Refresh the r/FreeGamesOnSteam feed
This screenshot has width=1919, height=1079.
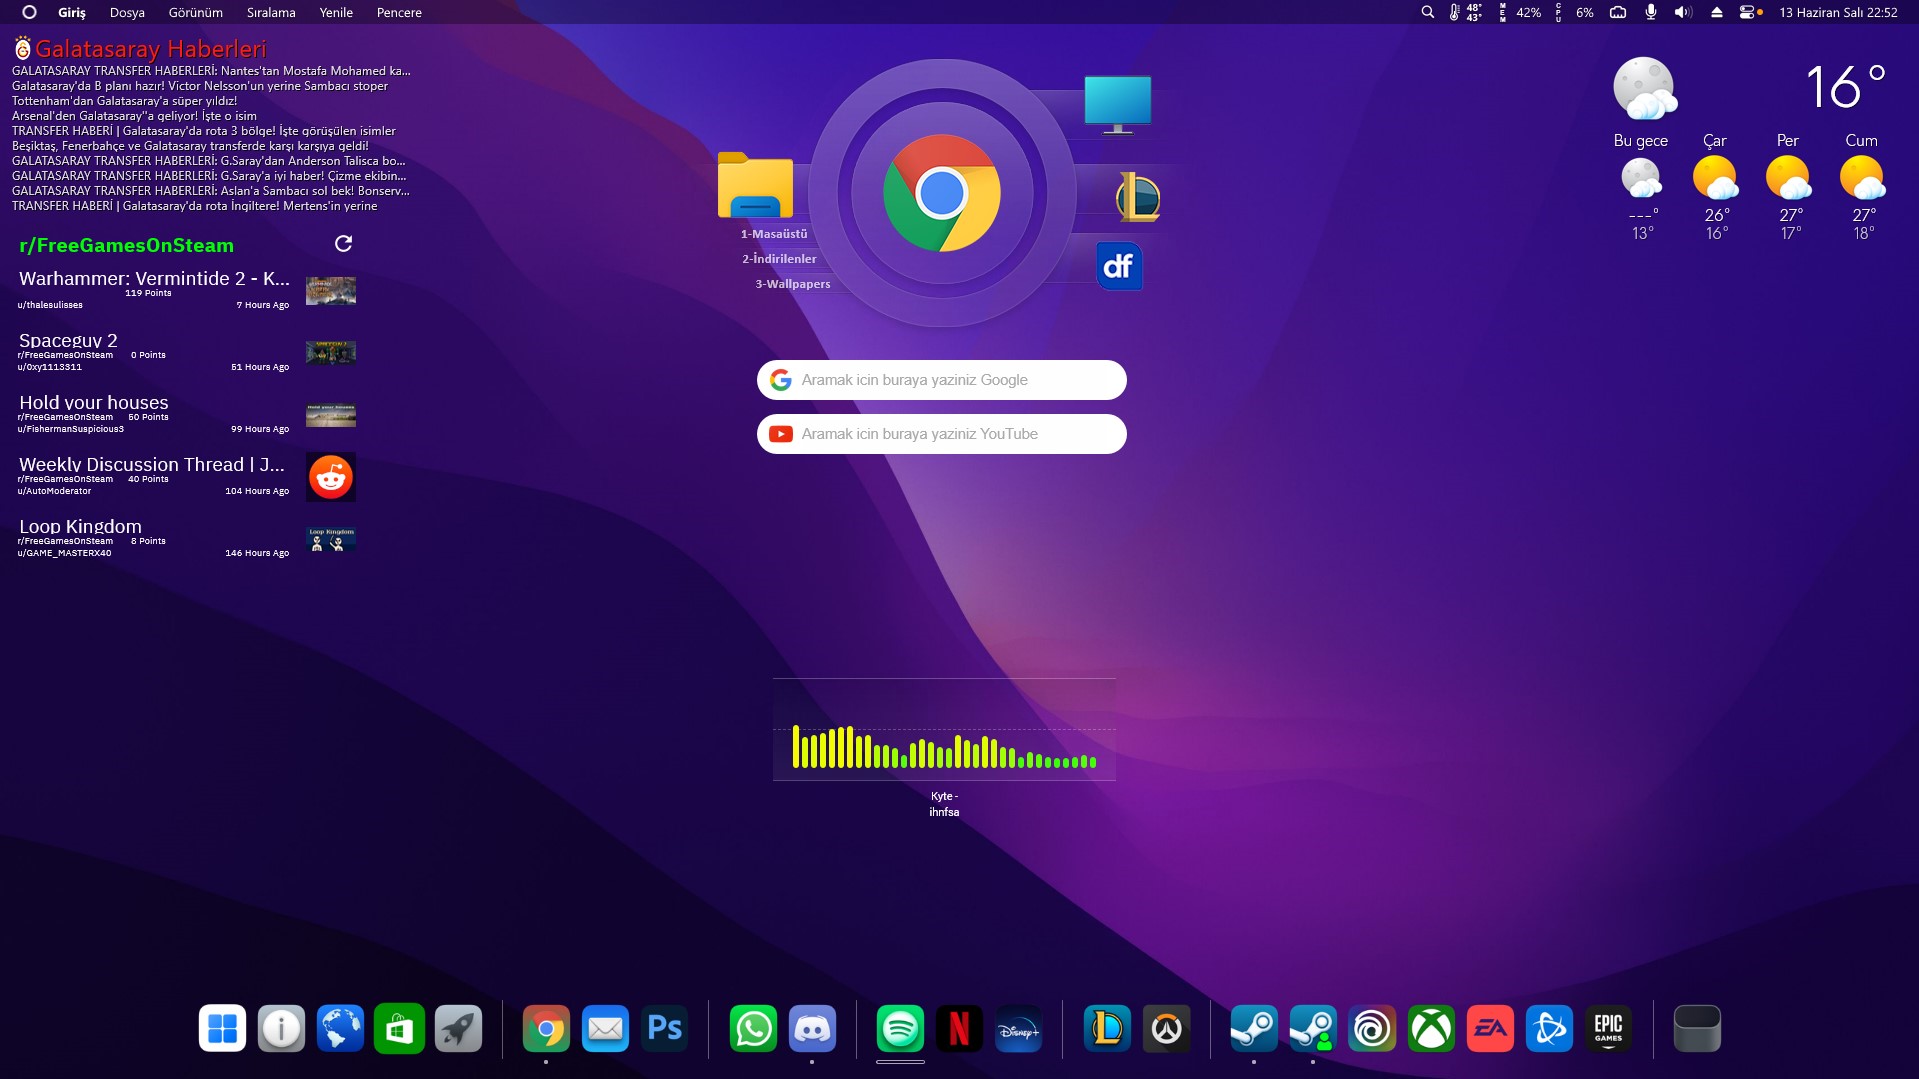pos(343,244)
